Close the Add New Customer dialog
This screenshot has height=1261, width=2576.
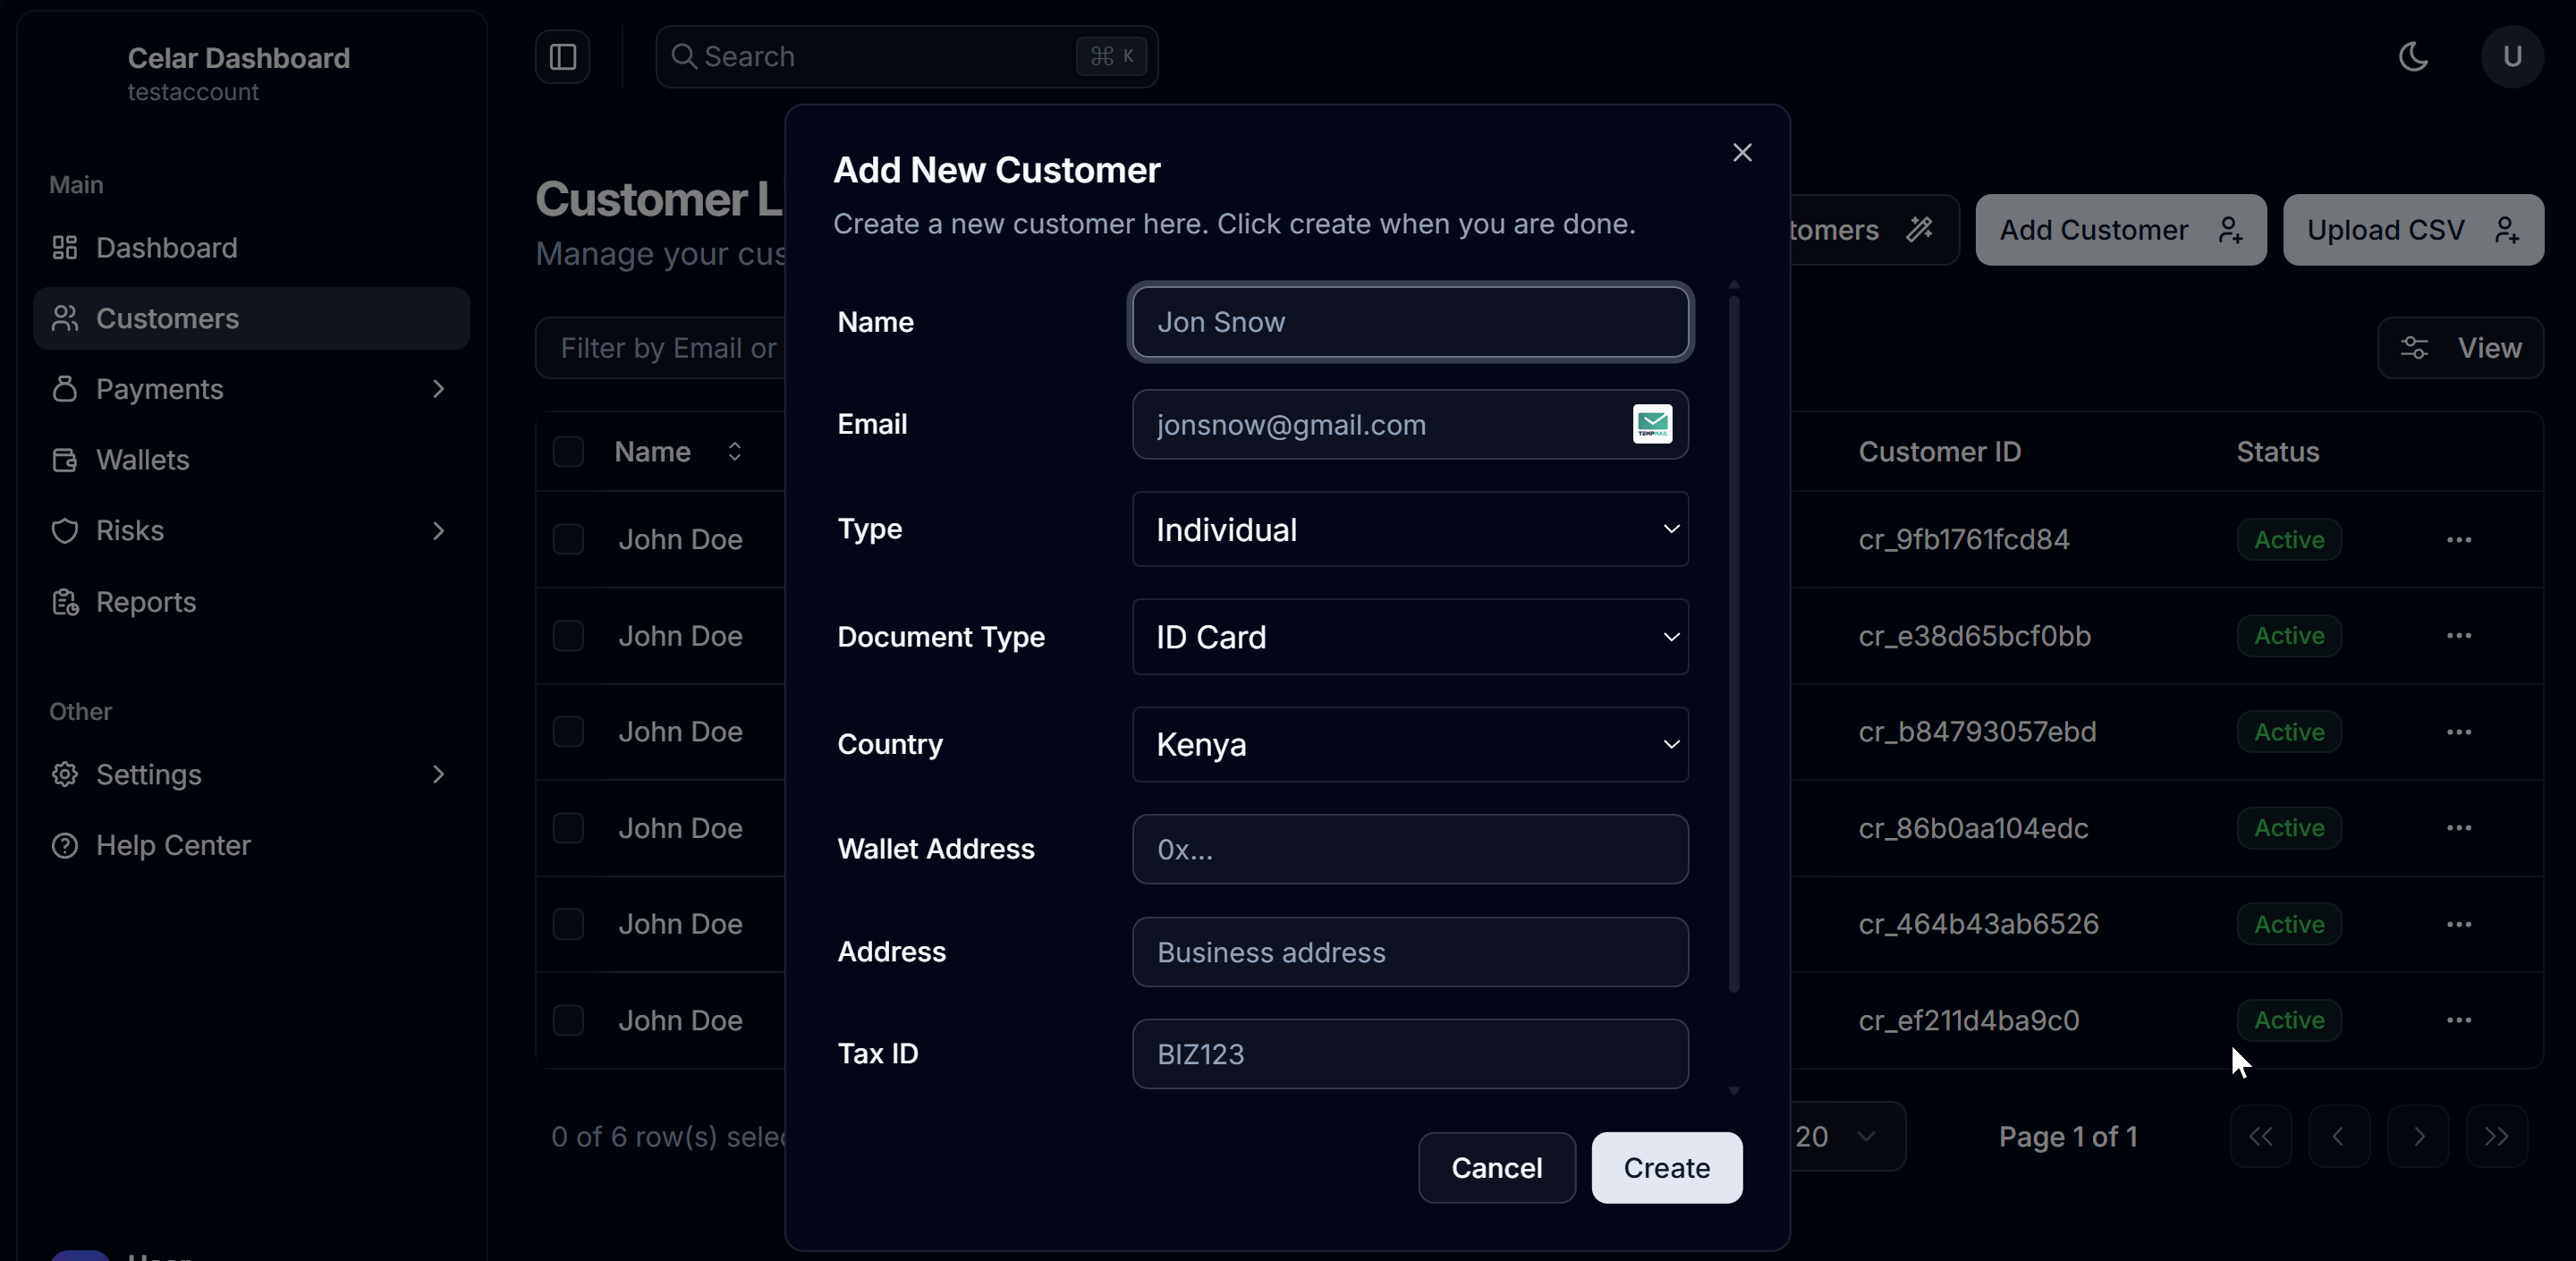click(x=1742, y=152)
